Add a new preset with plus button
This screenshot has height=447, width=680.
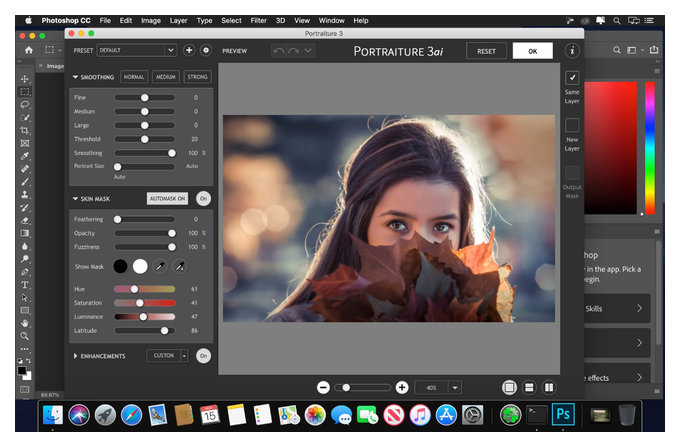pyautogui.click(x=189, y=50)
